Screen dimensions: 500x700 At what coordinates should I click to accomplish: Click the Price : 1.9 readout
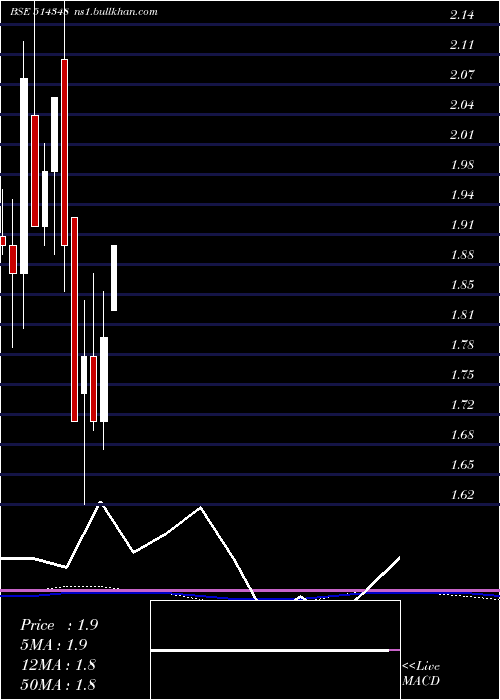click(59, 625)
